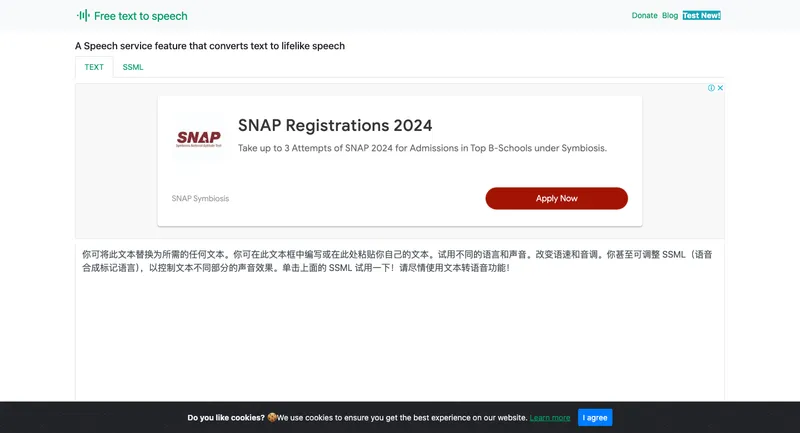Open the cookie Learn more link
Viewport: 800px width, 433px height.
(550, 417)
